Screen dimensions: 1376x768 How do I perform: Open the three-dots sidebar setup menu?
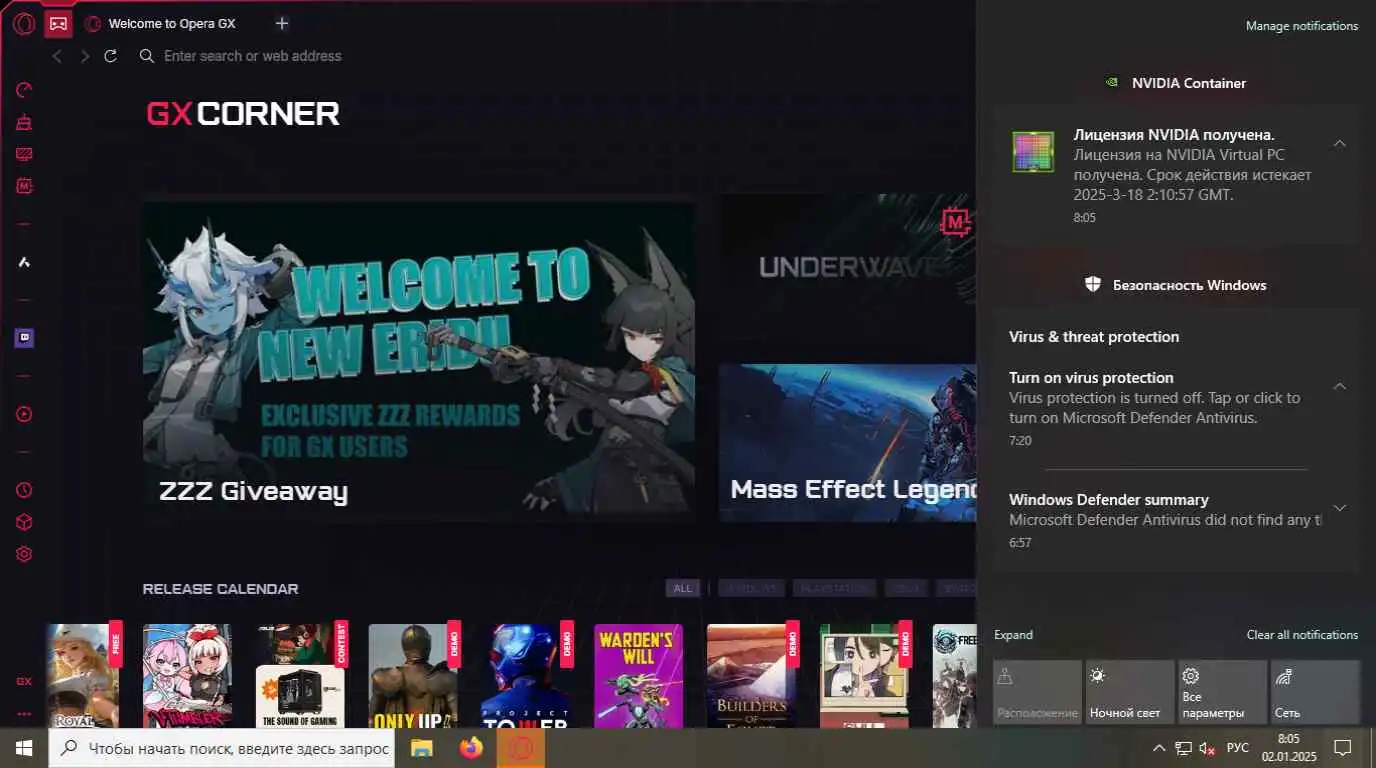click(24, 714)
